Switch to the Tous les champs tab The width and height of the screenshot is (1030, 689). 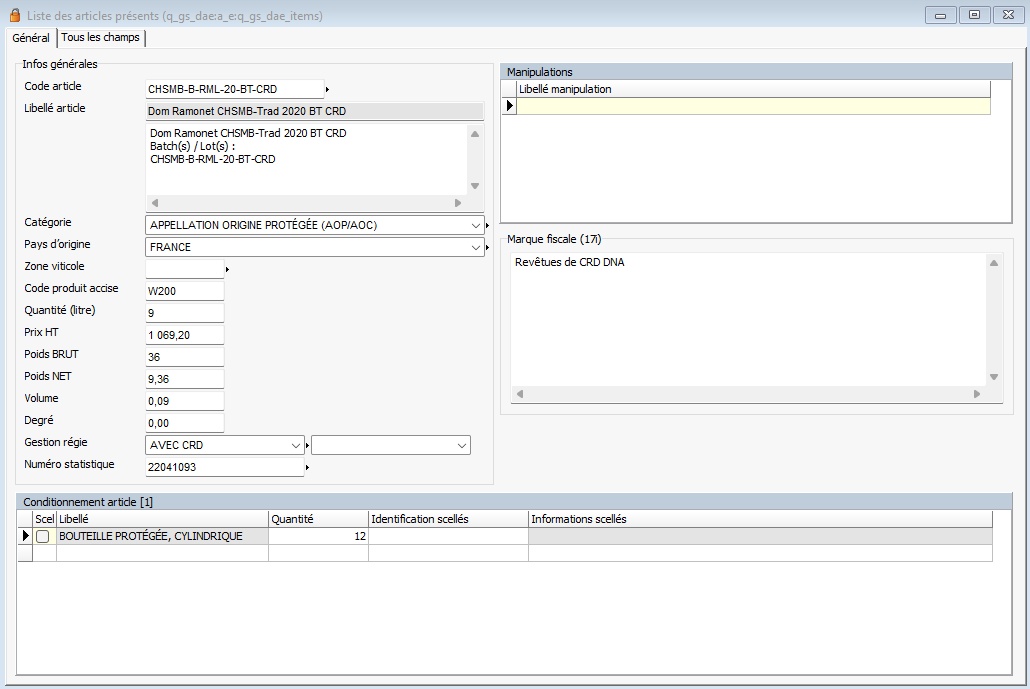tap(101, 38)
